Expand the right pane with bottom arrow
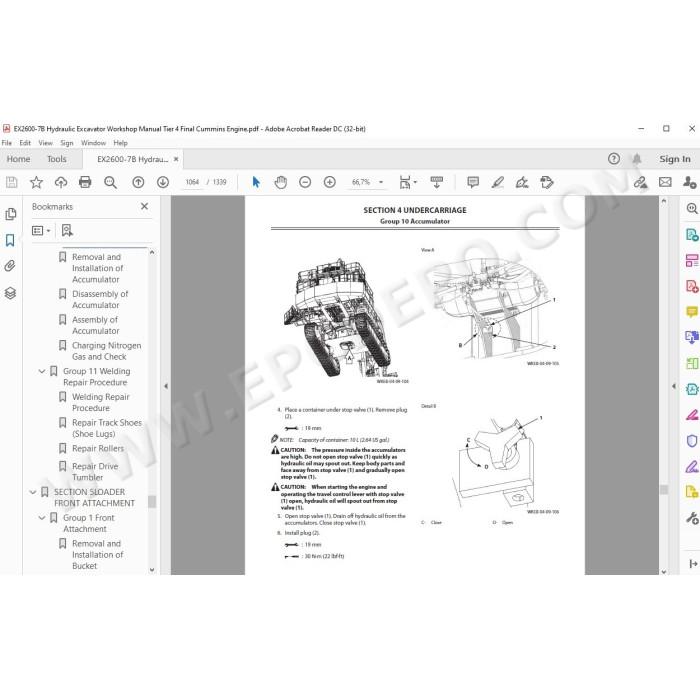The height and width of the screenshot is (700, 700). 693,564
